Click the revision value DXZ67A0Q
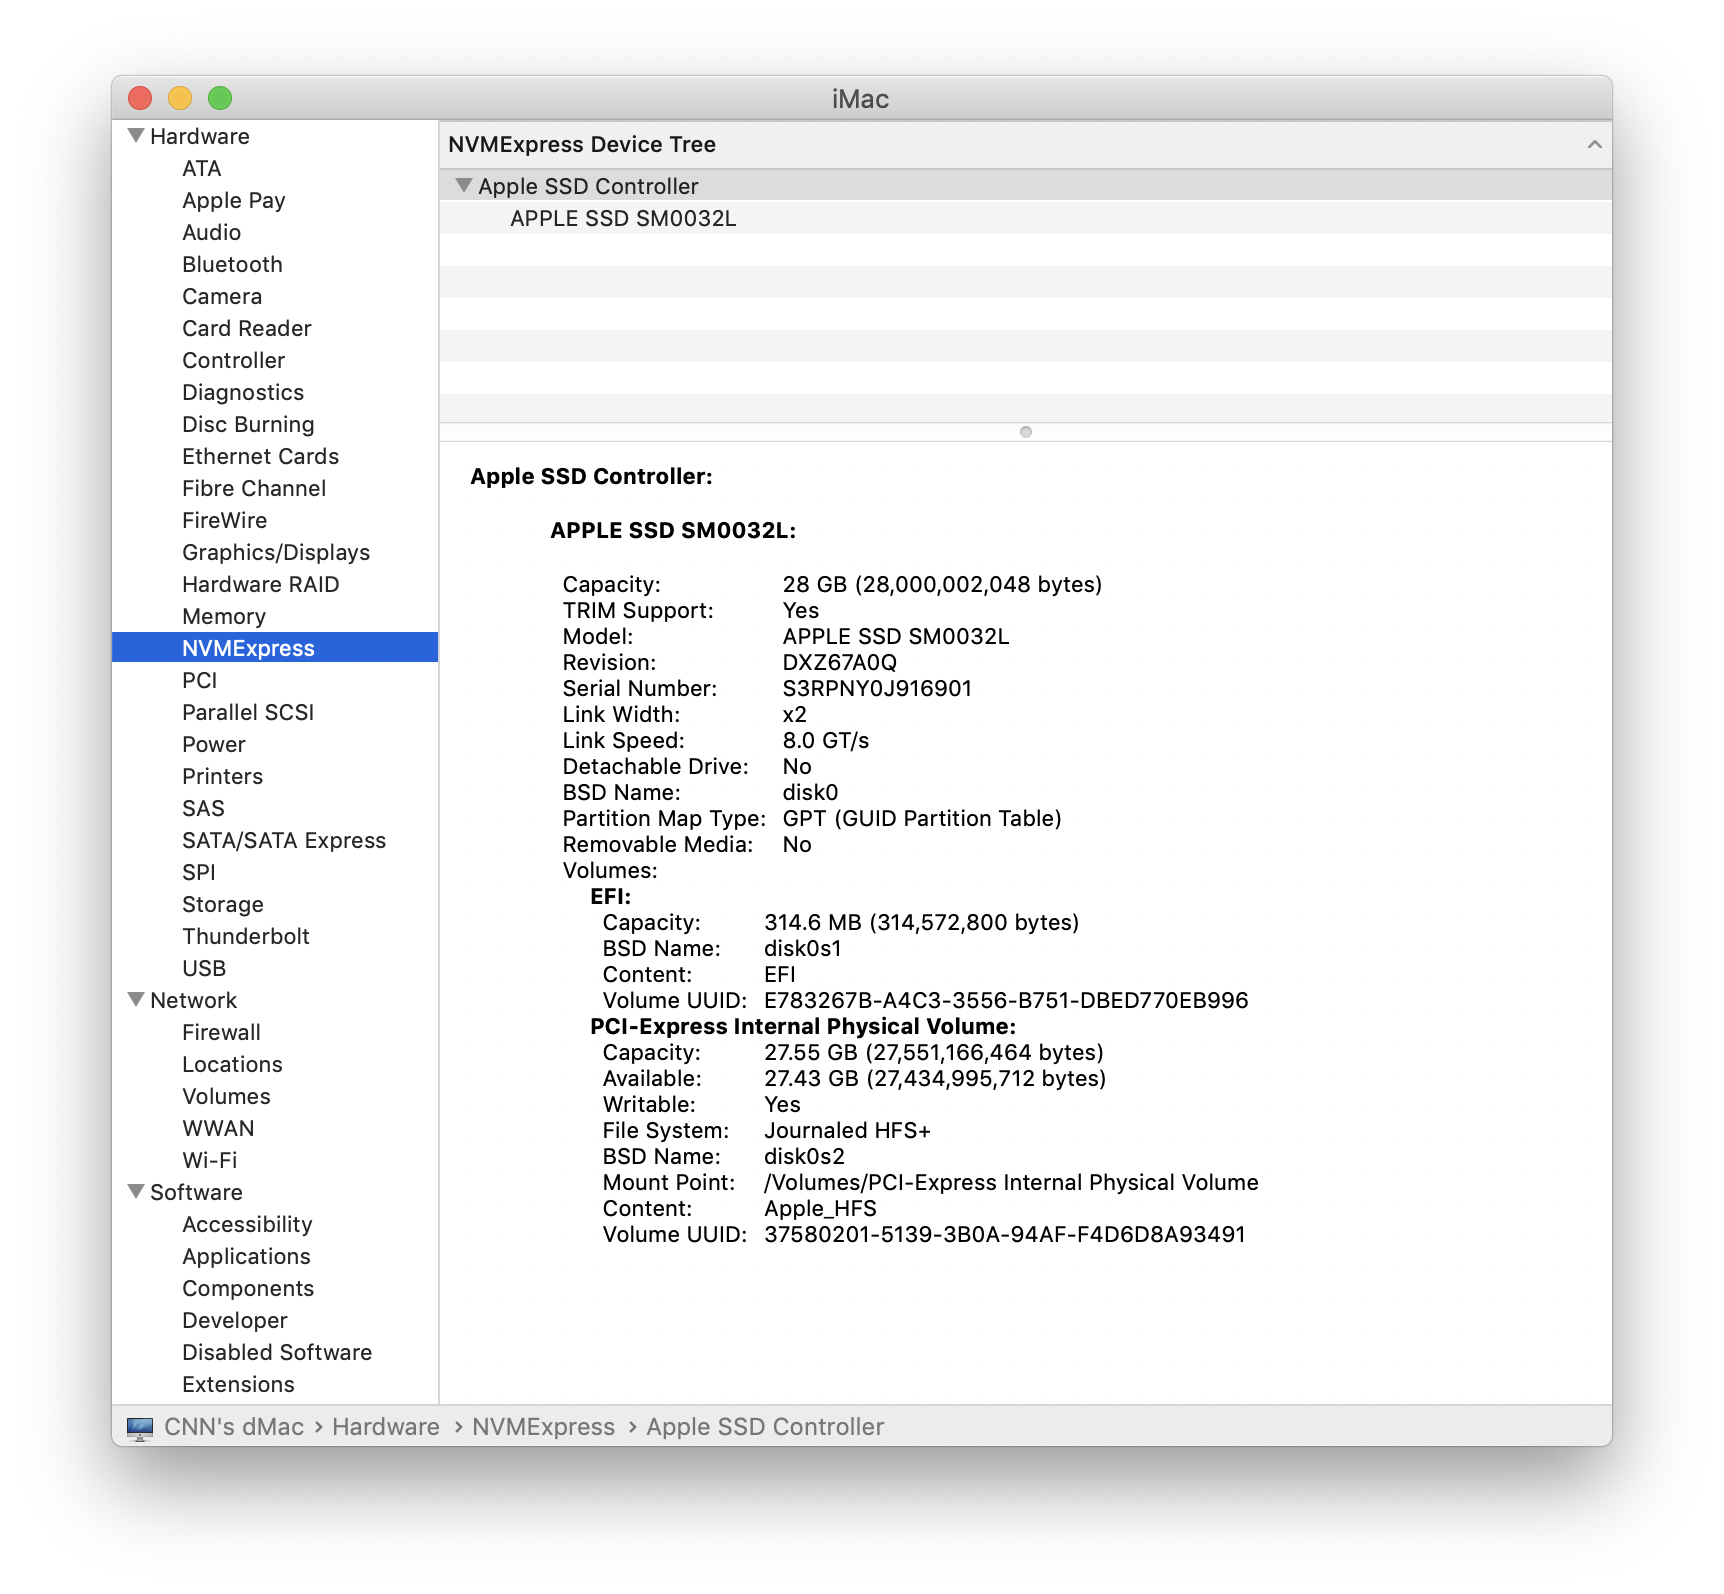 pyautogui.click(x=839, y=662)
